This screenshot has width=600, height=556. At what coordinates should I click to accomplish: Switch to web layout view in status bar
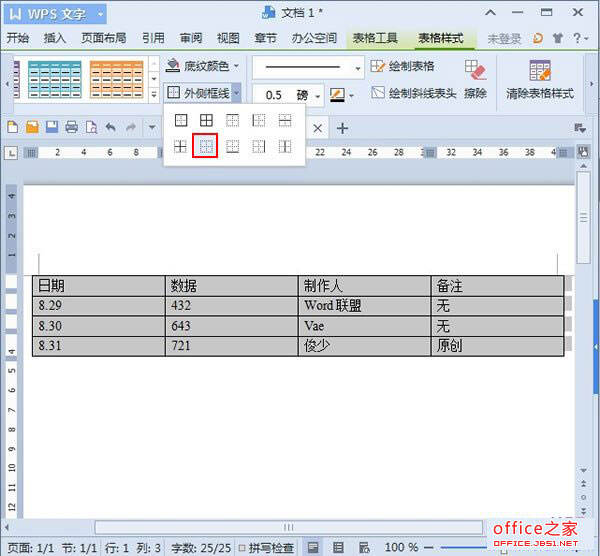pos(364,547)
